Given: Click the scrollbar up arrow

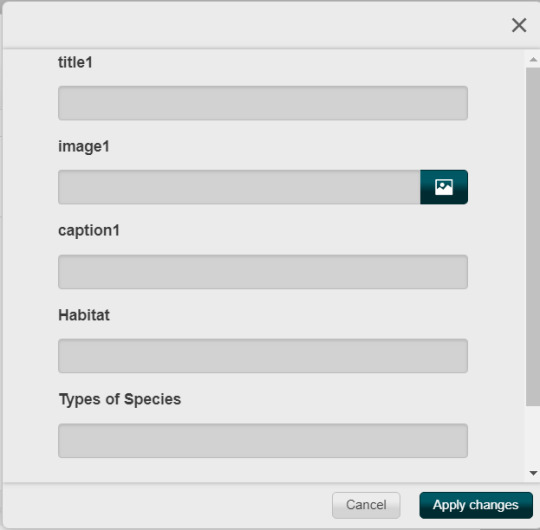Looking at the screenshot, I should (x=533, y=60).
